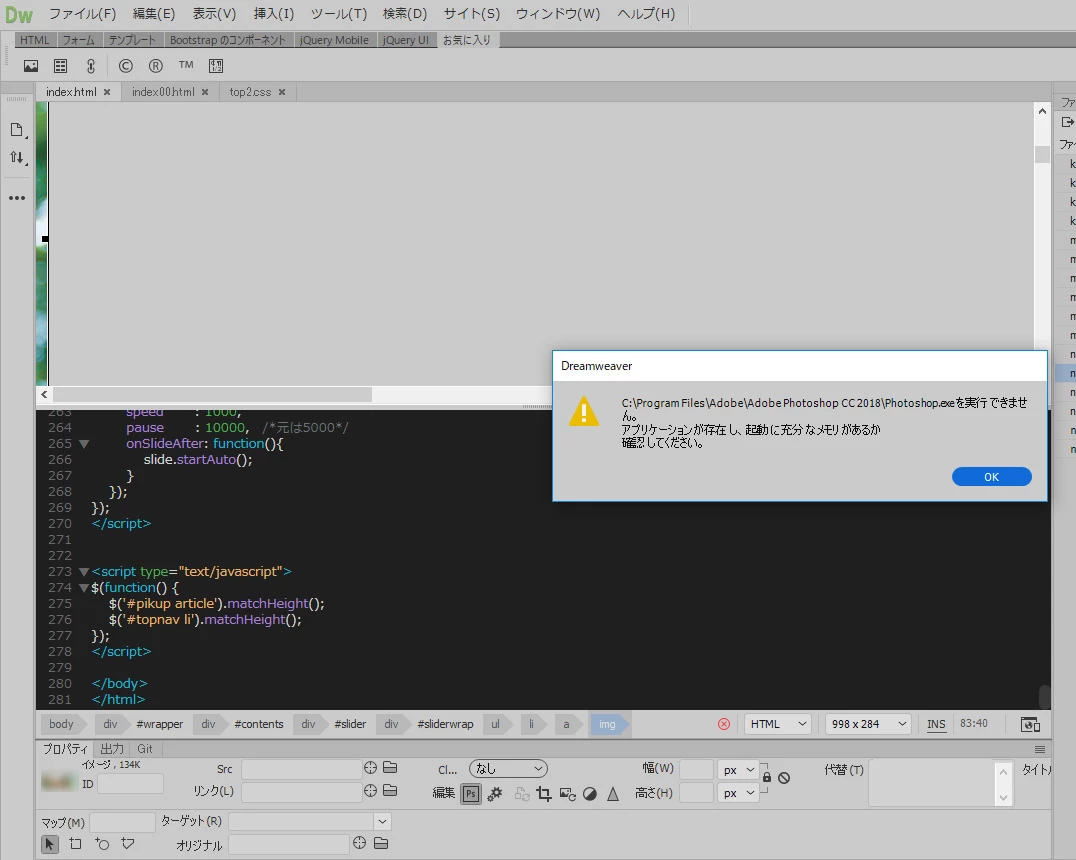1076x860 pixels.
Task: Insert a table from the toolbar
Action: [60, 66]
